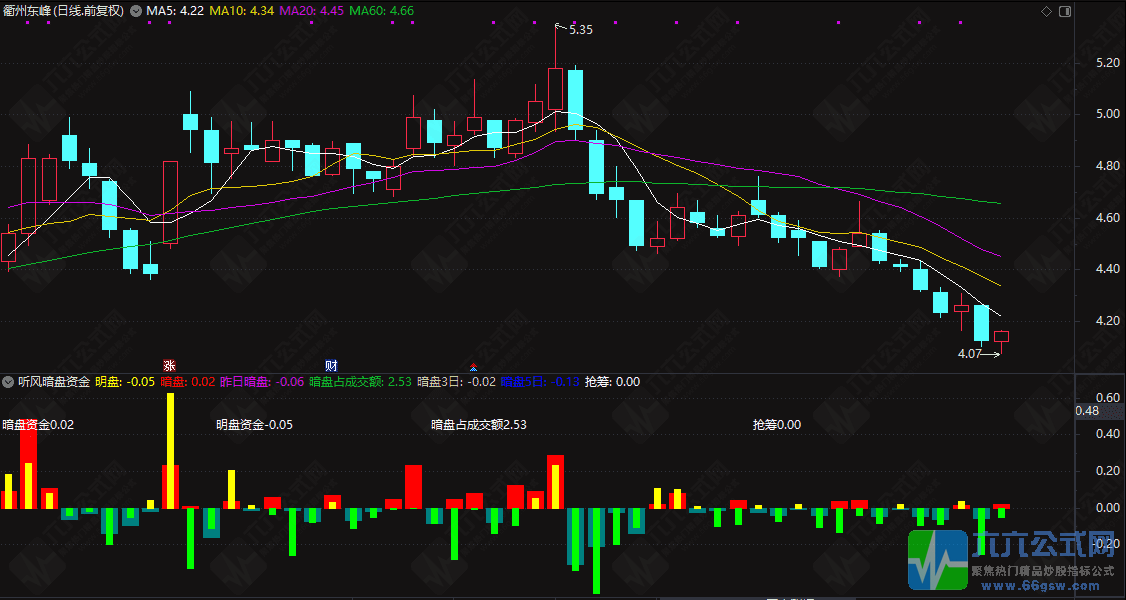Click the red-blue double arrow marker

[473, 365]
